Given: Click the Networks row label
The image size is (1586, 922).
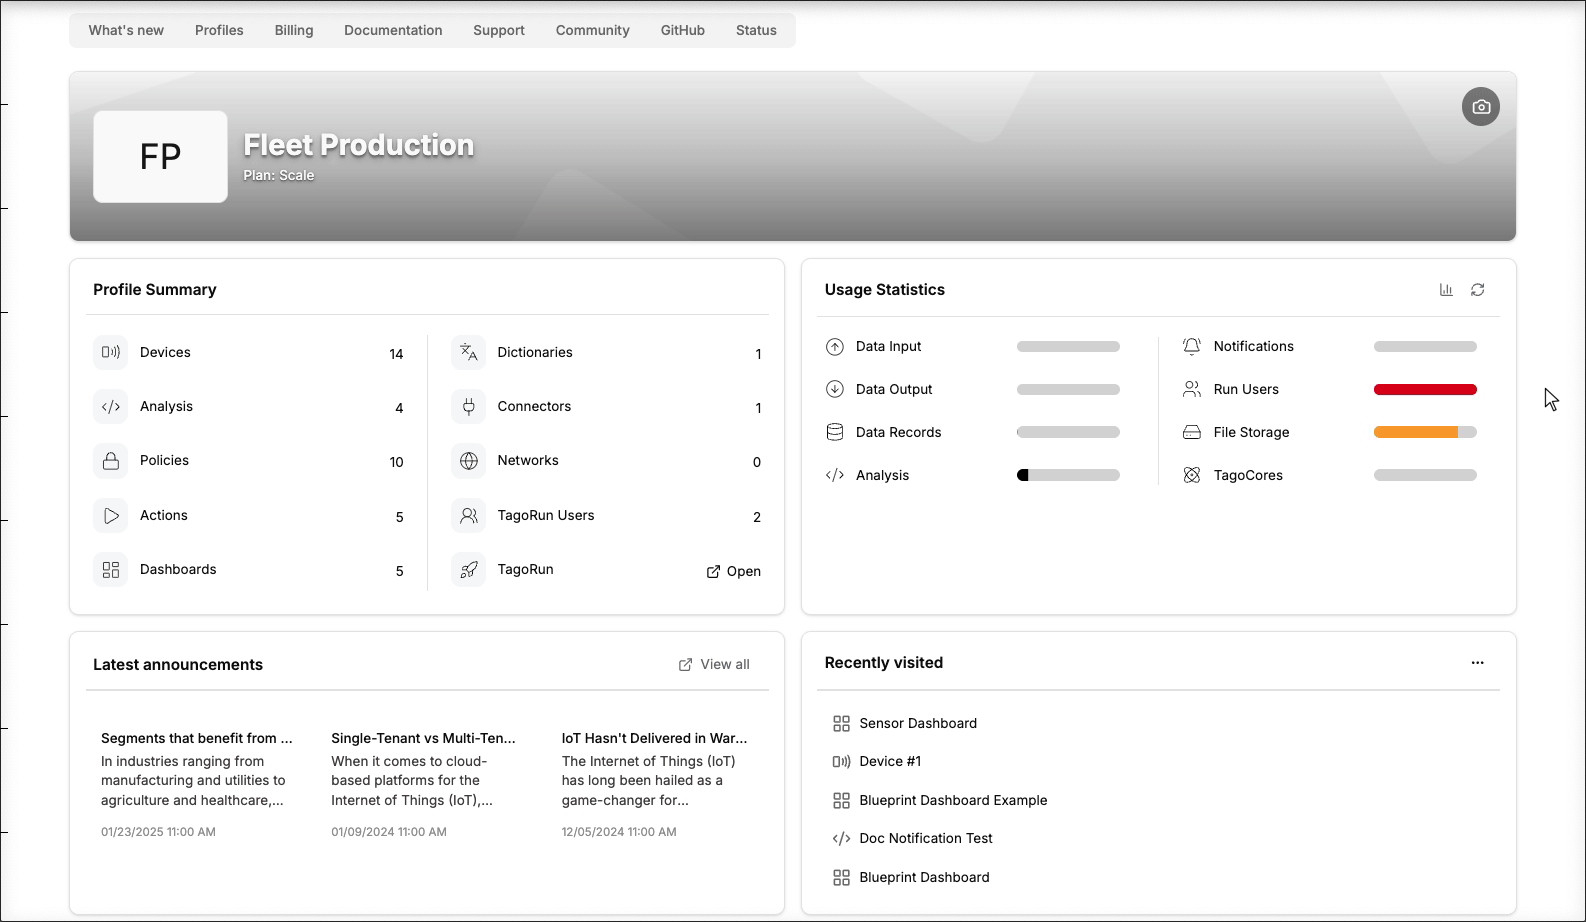Looking at the screenshot, I should tap(528, 461).
